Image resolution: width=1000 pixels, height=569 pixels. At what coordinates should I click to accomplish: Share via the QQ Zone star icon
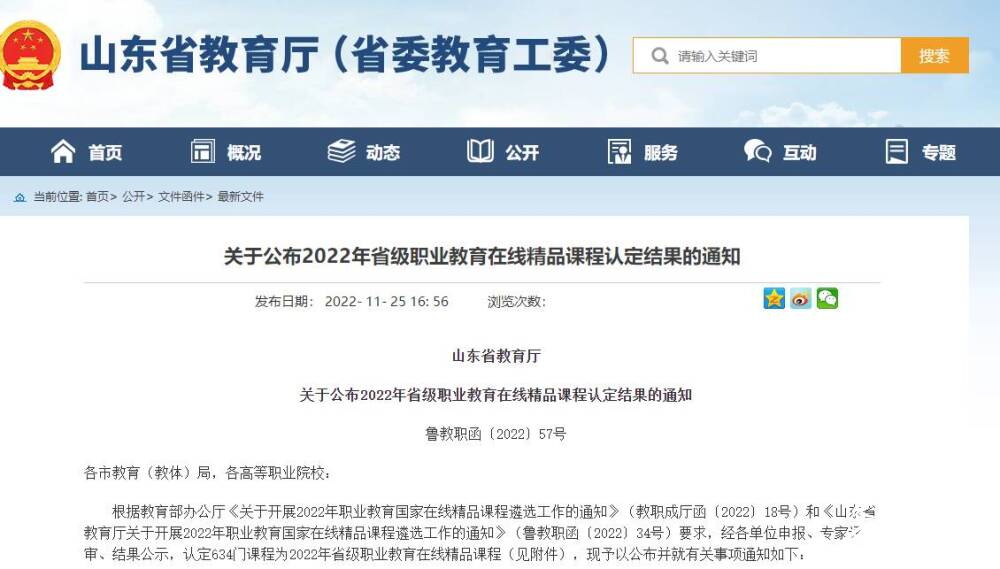coord(774,298)
